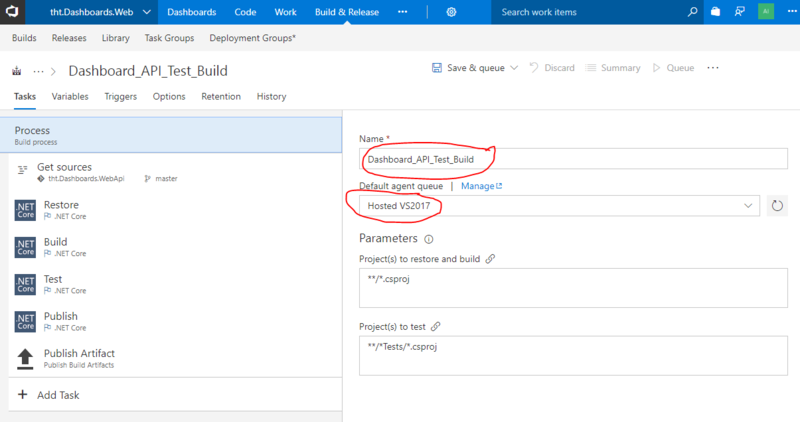Viewport: 800px width, 422px height.
Task: Switch to the Tasks tab
Action: (24, 96)
